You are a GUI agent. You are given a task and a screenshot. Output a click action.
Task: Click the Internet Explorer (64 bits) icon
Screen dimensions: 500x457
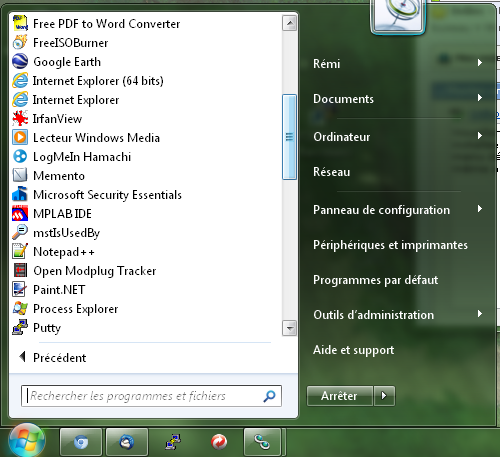click(20, 81)
